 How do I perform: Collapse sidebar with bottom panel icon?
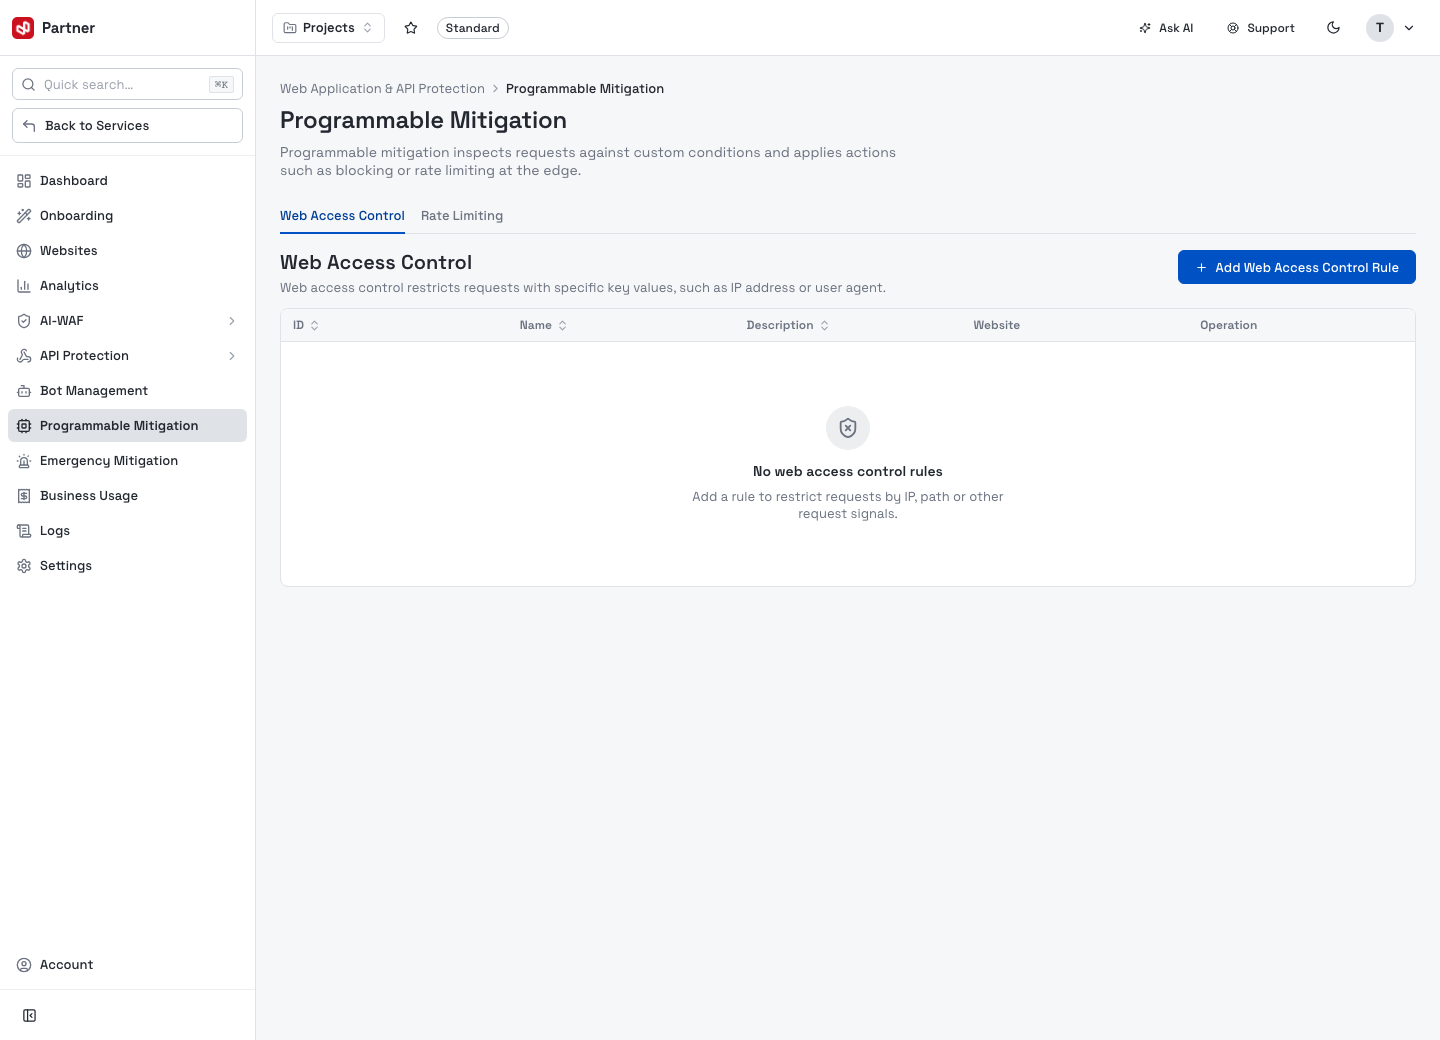(30, 1016)
